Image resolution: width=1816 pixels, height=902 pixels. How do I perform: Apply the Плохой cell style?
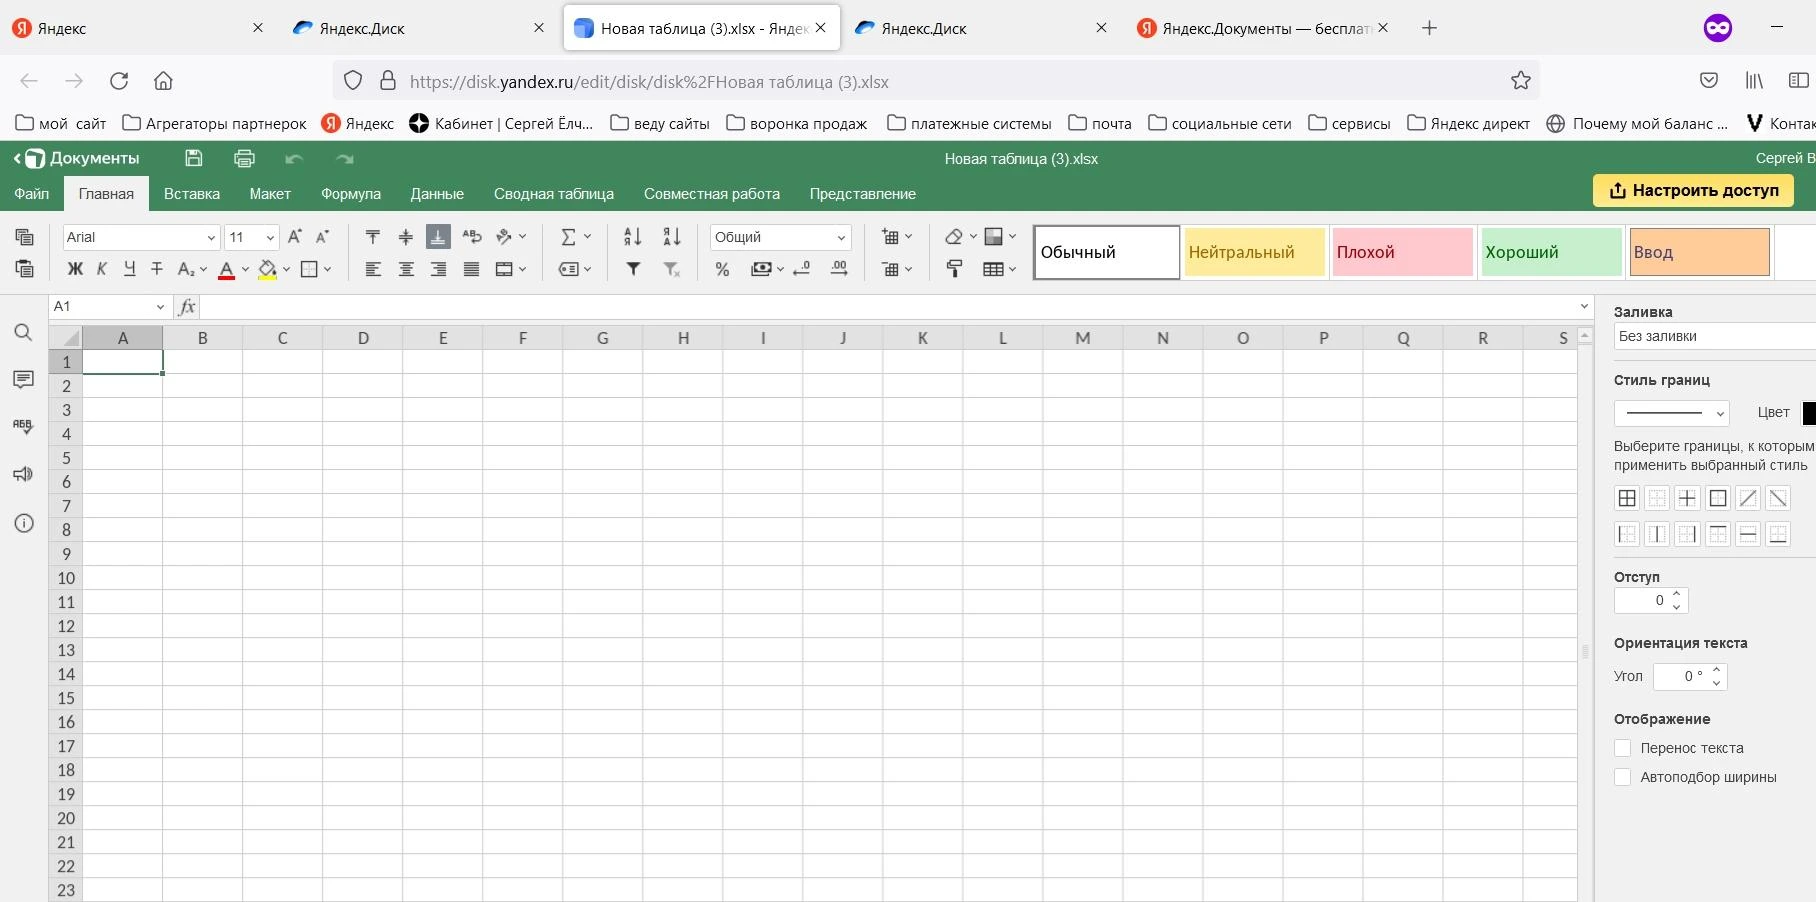1401,252
